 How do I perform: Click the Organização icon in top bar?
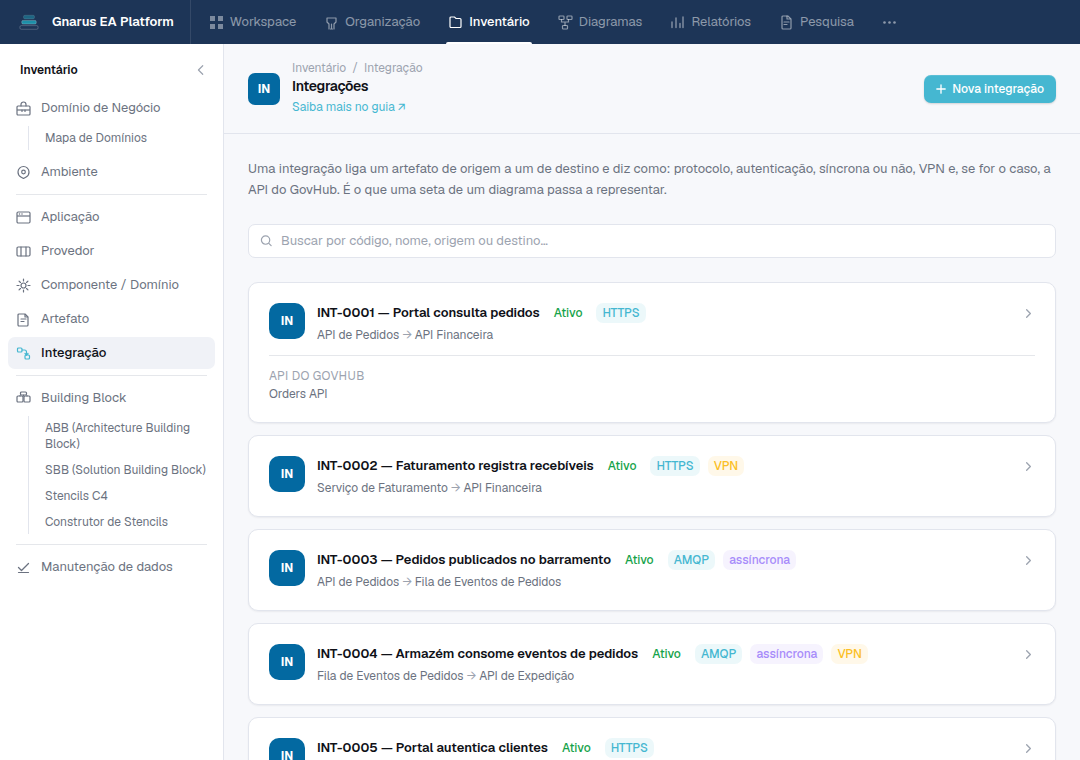coord(331,22)
